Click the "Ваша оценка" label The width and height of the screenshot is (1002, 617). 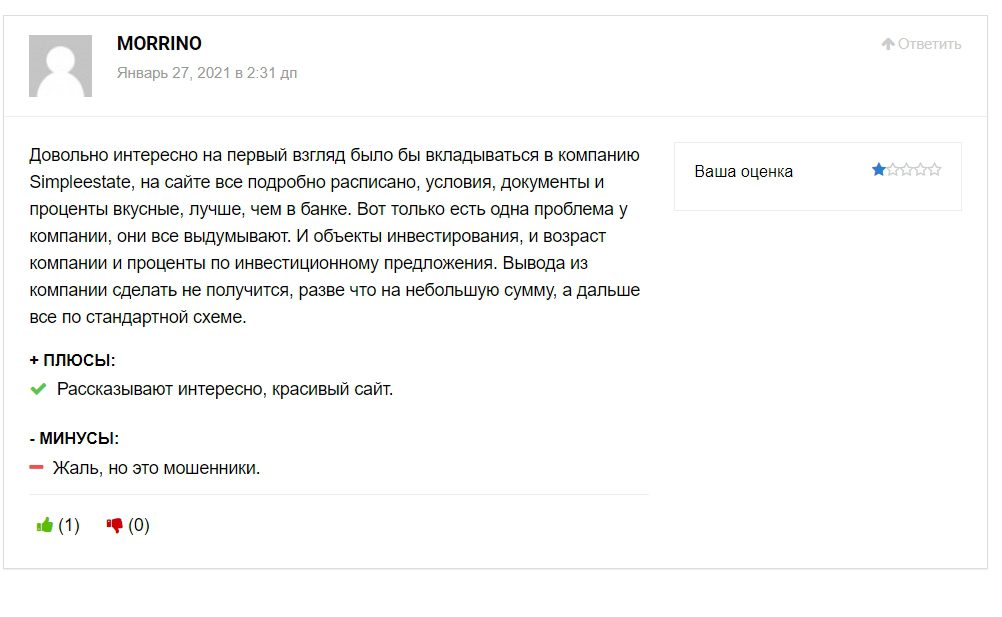click(x=744, y=171)
